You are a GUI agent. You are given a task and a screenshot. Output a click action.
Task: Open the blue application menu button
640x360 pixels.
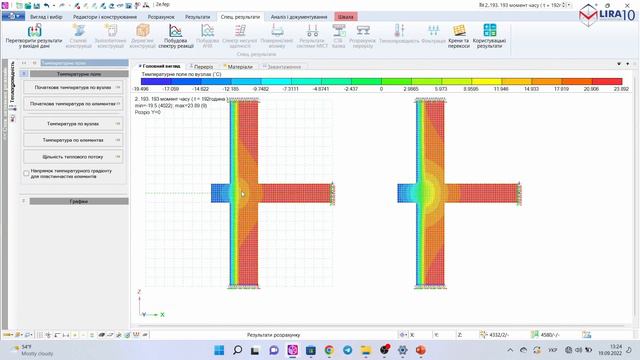tap(13, 16)
